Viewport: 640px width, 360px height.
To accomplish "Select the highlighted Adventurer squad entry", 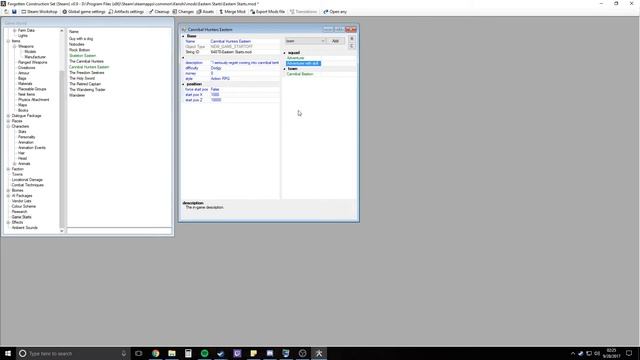I will click(303, 63).
